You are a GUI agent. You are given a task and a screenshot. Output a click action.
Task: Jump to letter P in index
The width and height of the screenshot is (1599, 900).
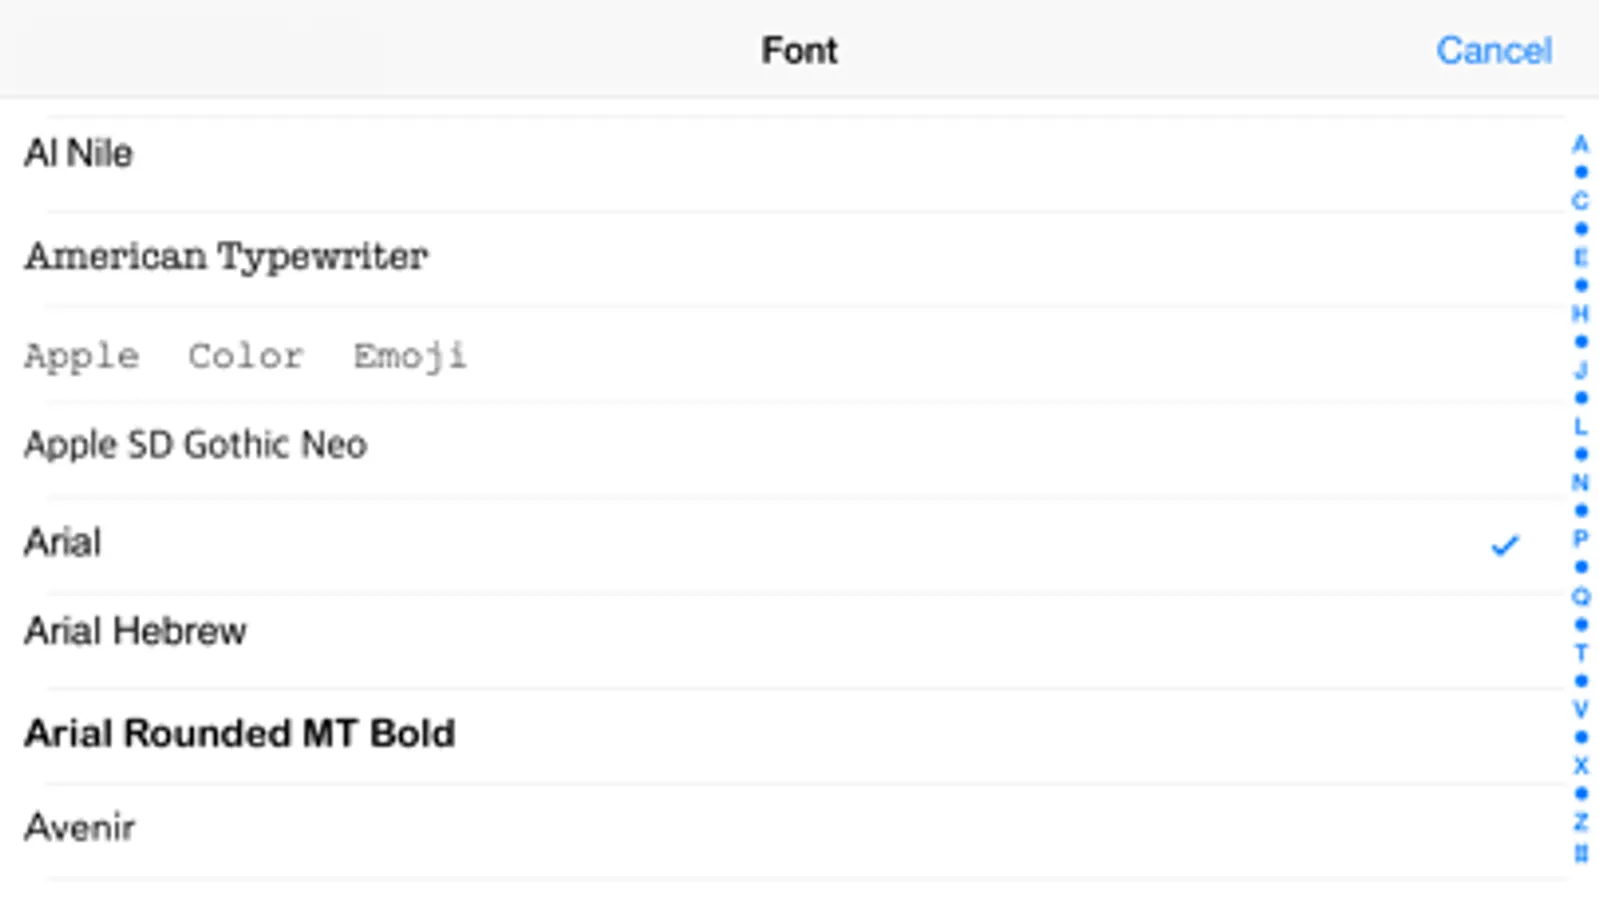pyautogui.click(x=1580, y=539)
